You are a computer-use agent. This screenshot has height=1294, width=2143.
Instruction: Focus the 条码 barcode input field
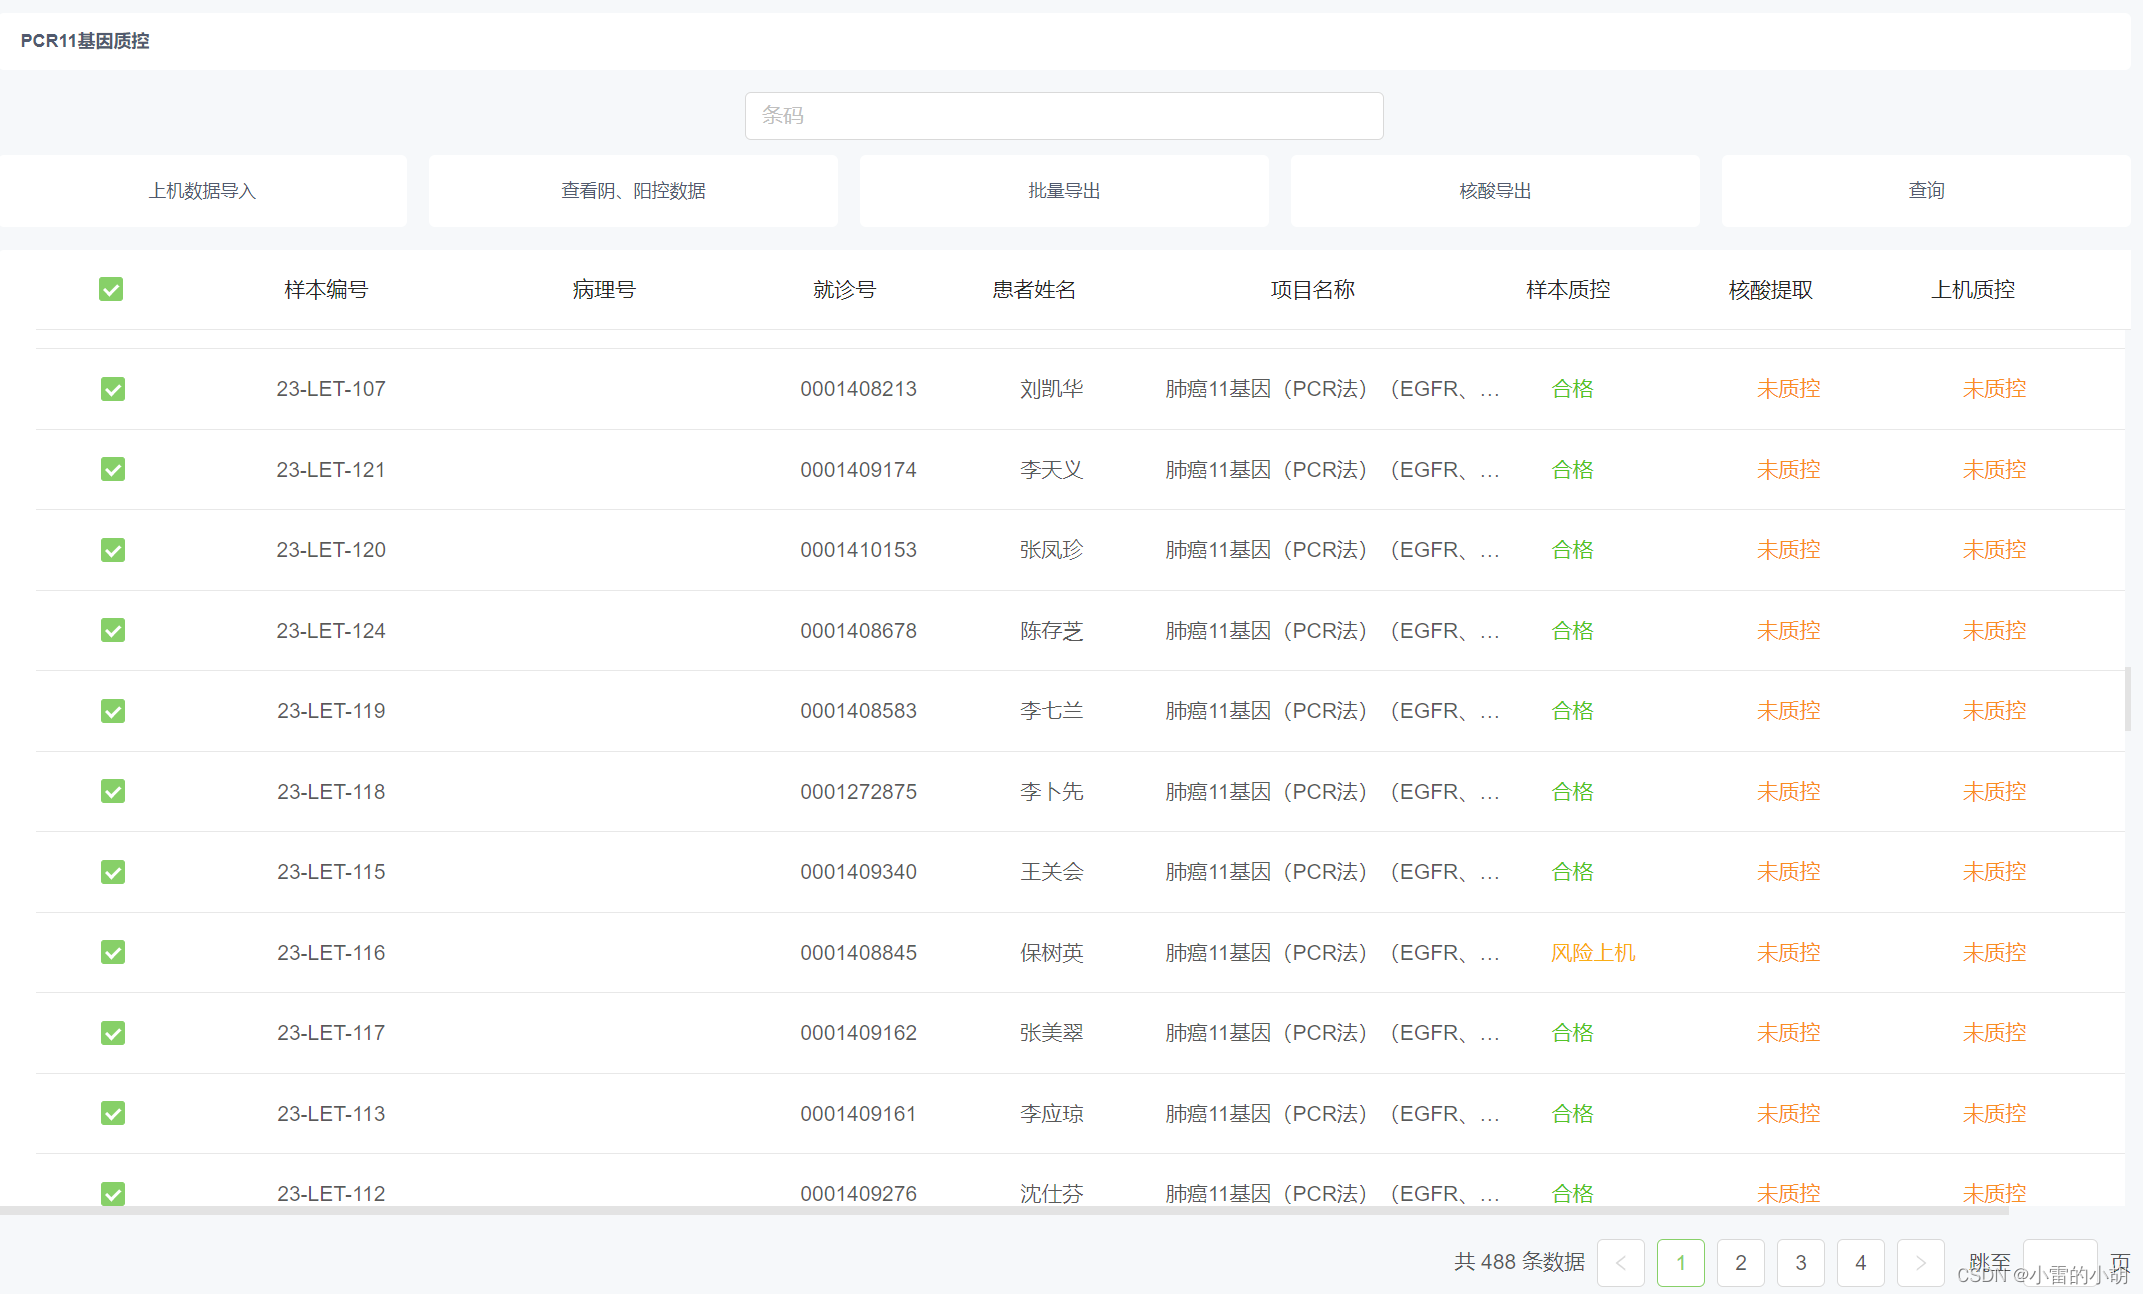coord(1063,116)
